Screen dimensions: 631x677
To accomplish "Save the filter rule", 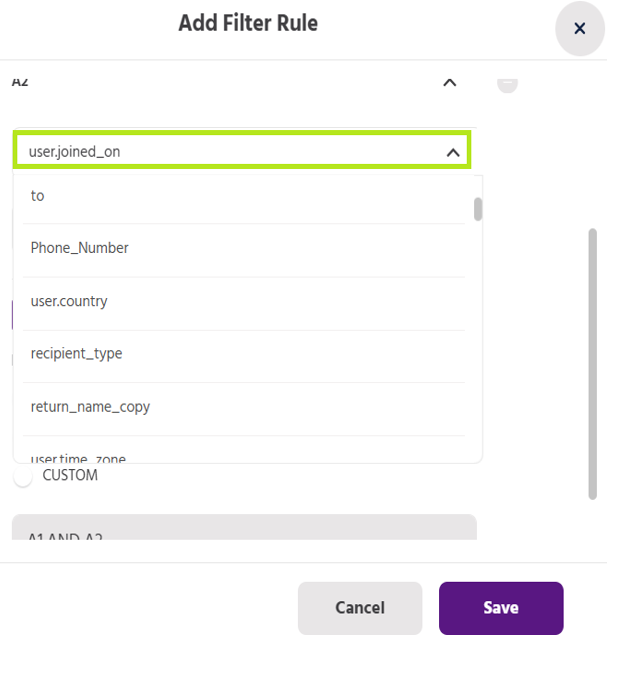I will [500, 608].
